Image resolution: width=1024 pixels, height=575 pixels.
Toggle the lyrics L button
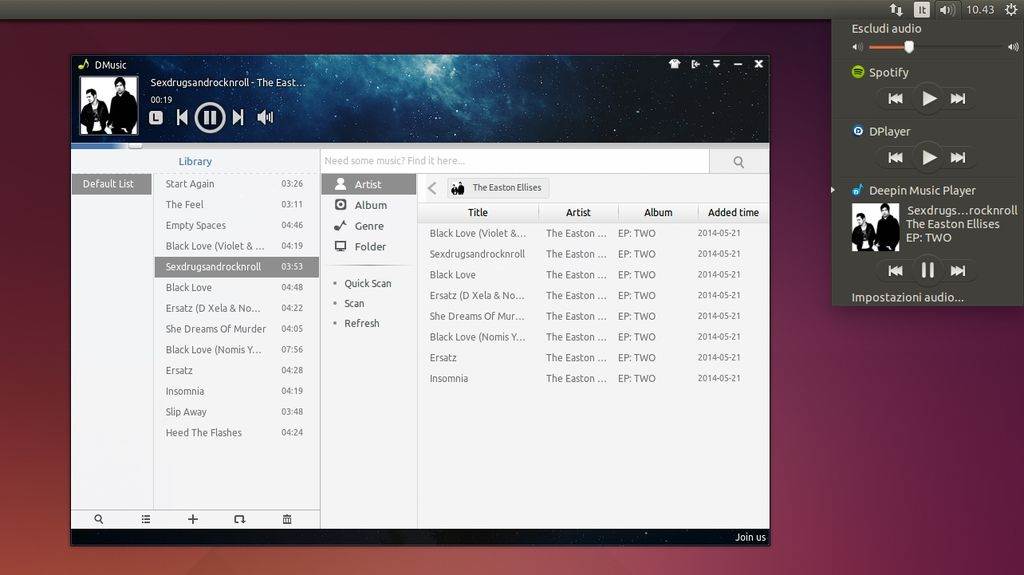156,118
